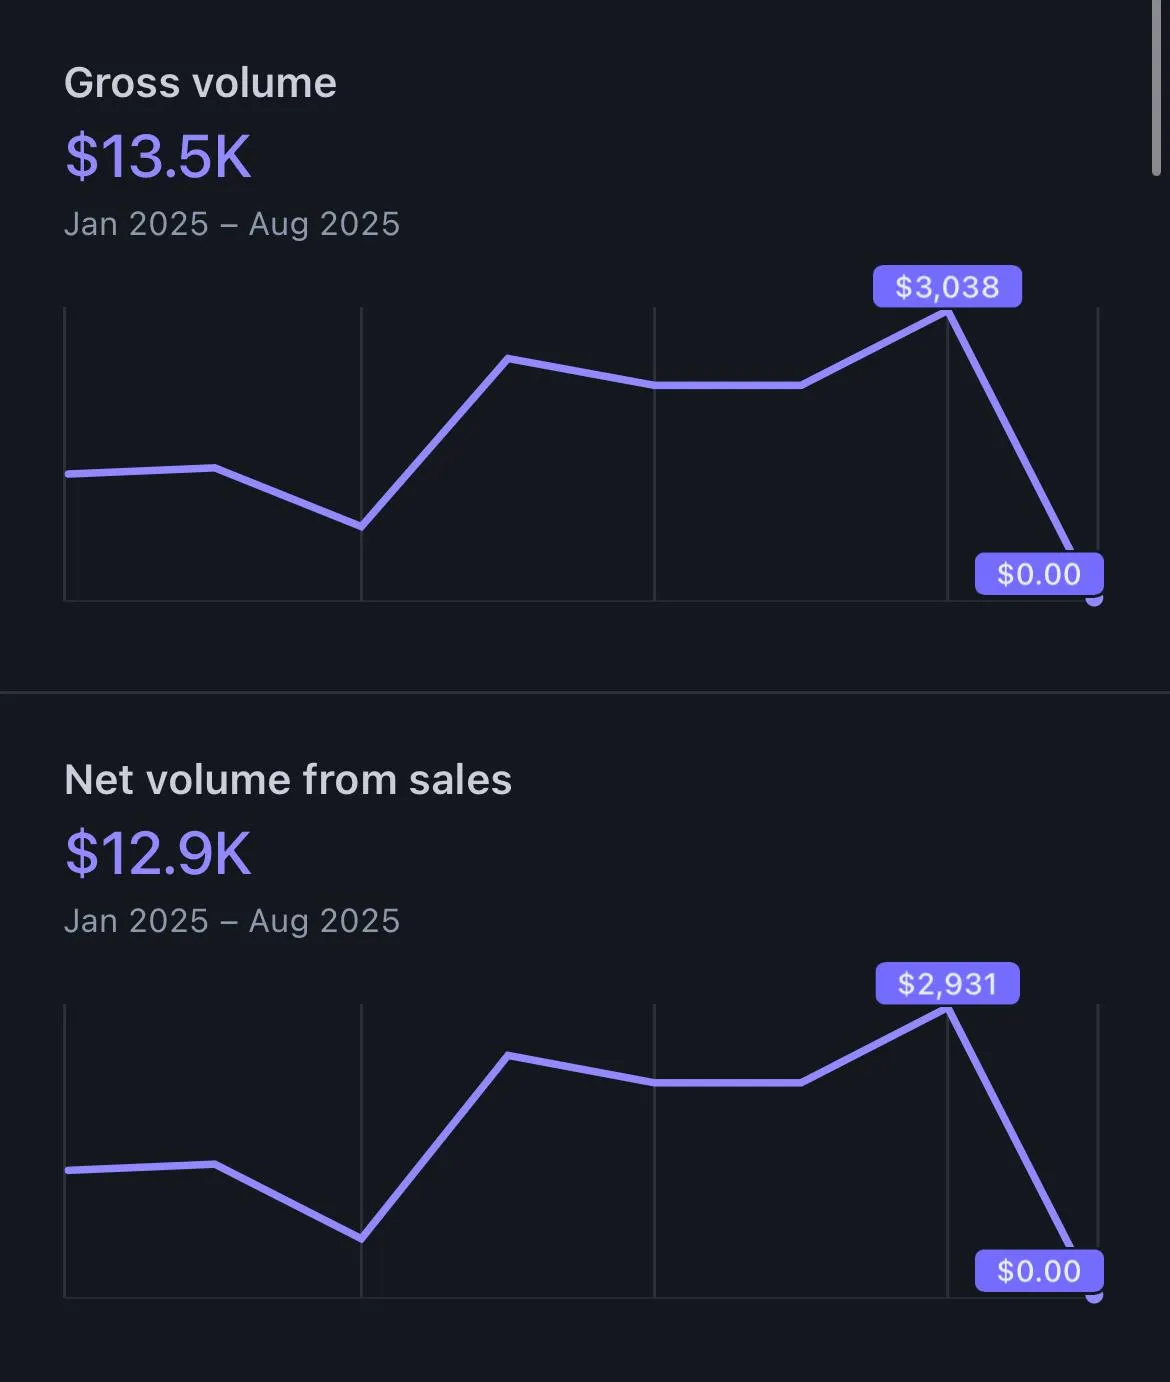Click the $3,038 peak value label

click(x=947, y=287)
